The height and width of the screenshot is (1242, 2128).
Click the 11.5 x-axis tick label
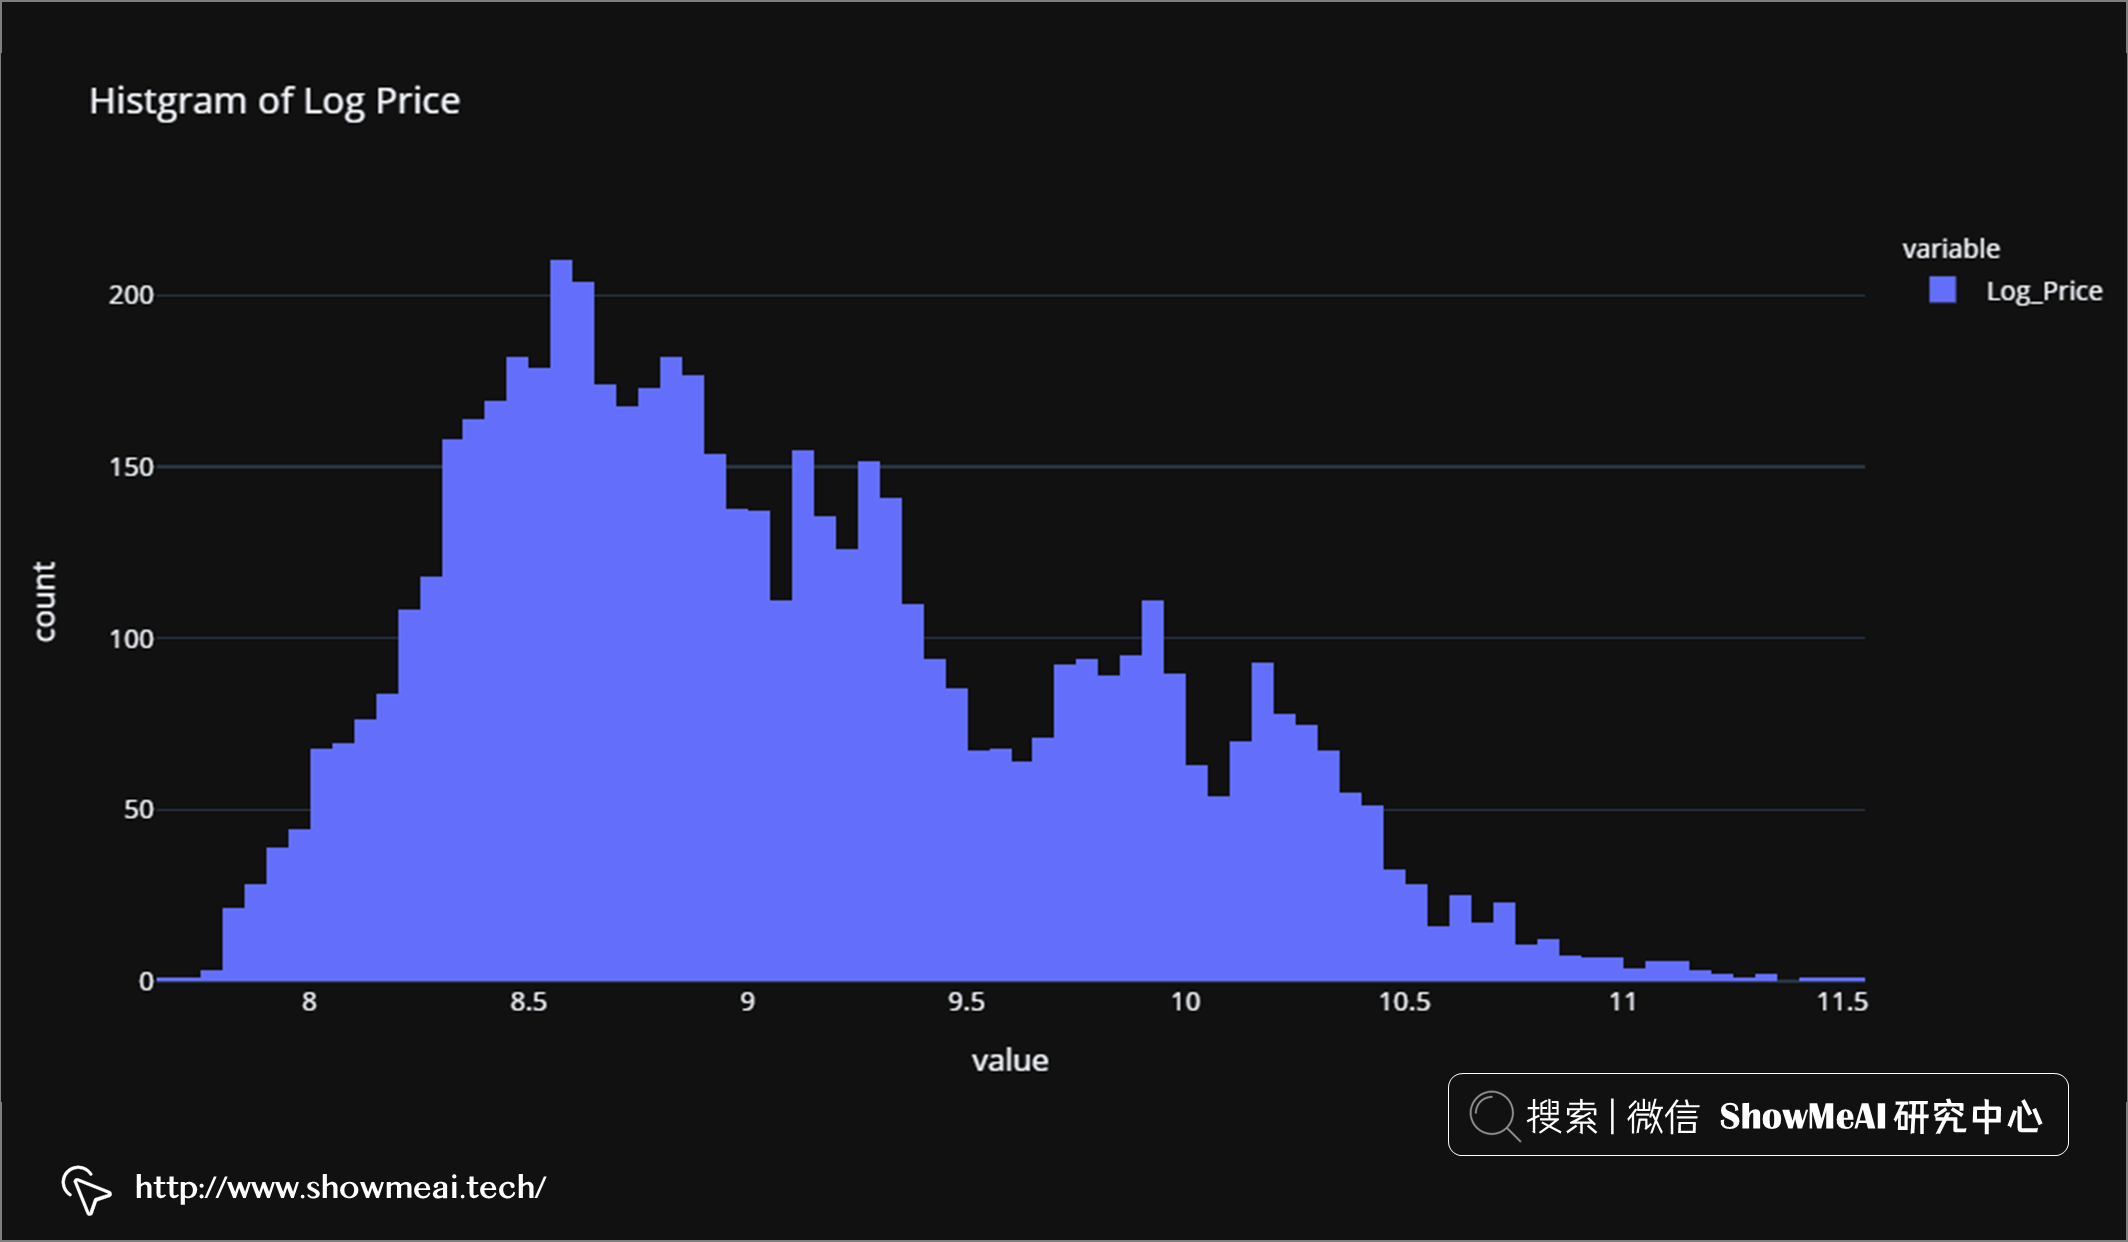[1841, 1002]
